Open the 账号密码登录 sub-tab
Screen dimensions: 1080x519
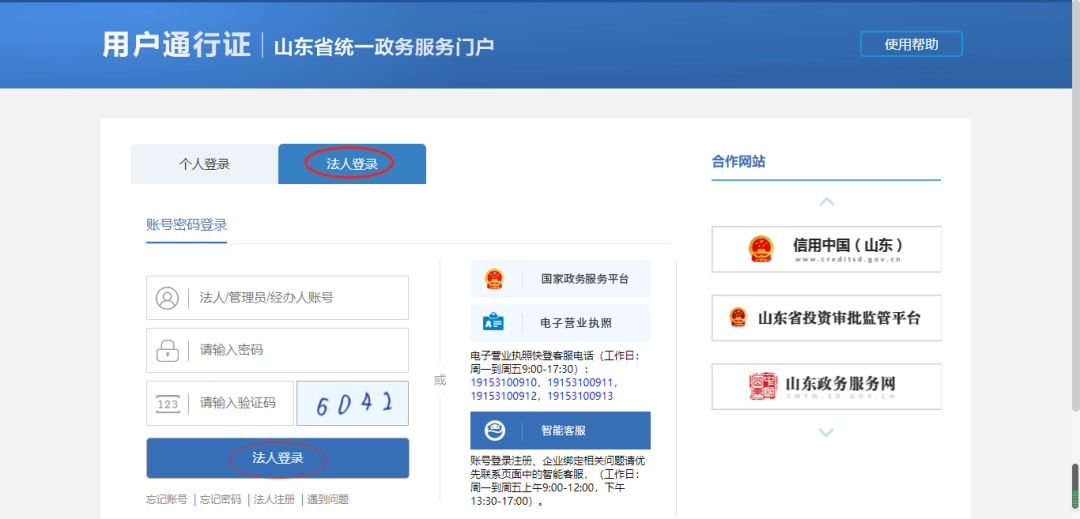coord(187,225)
